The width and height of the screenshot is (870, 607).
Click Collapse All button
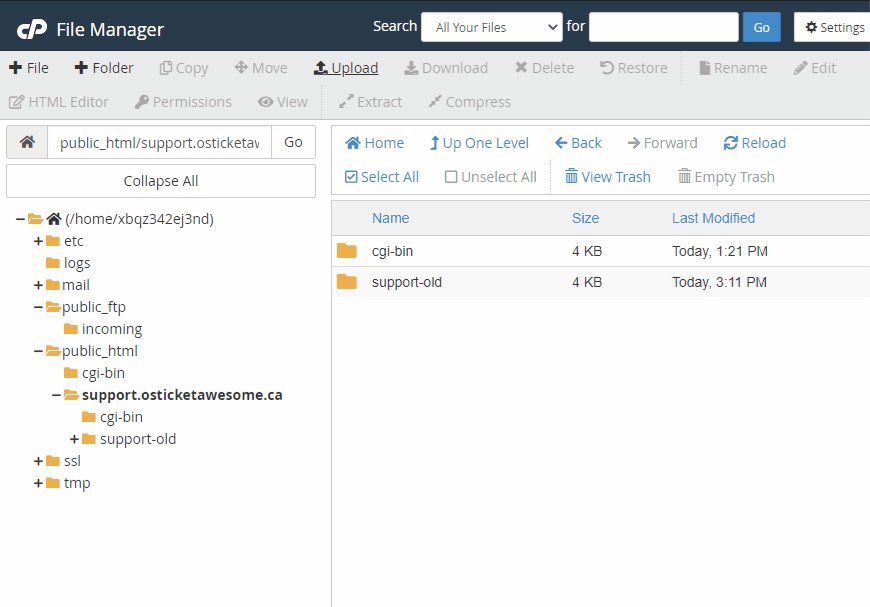[x=161, y=181]
